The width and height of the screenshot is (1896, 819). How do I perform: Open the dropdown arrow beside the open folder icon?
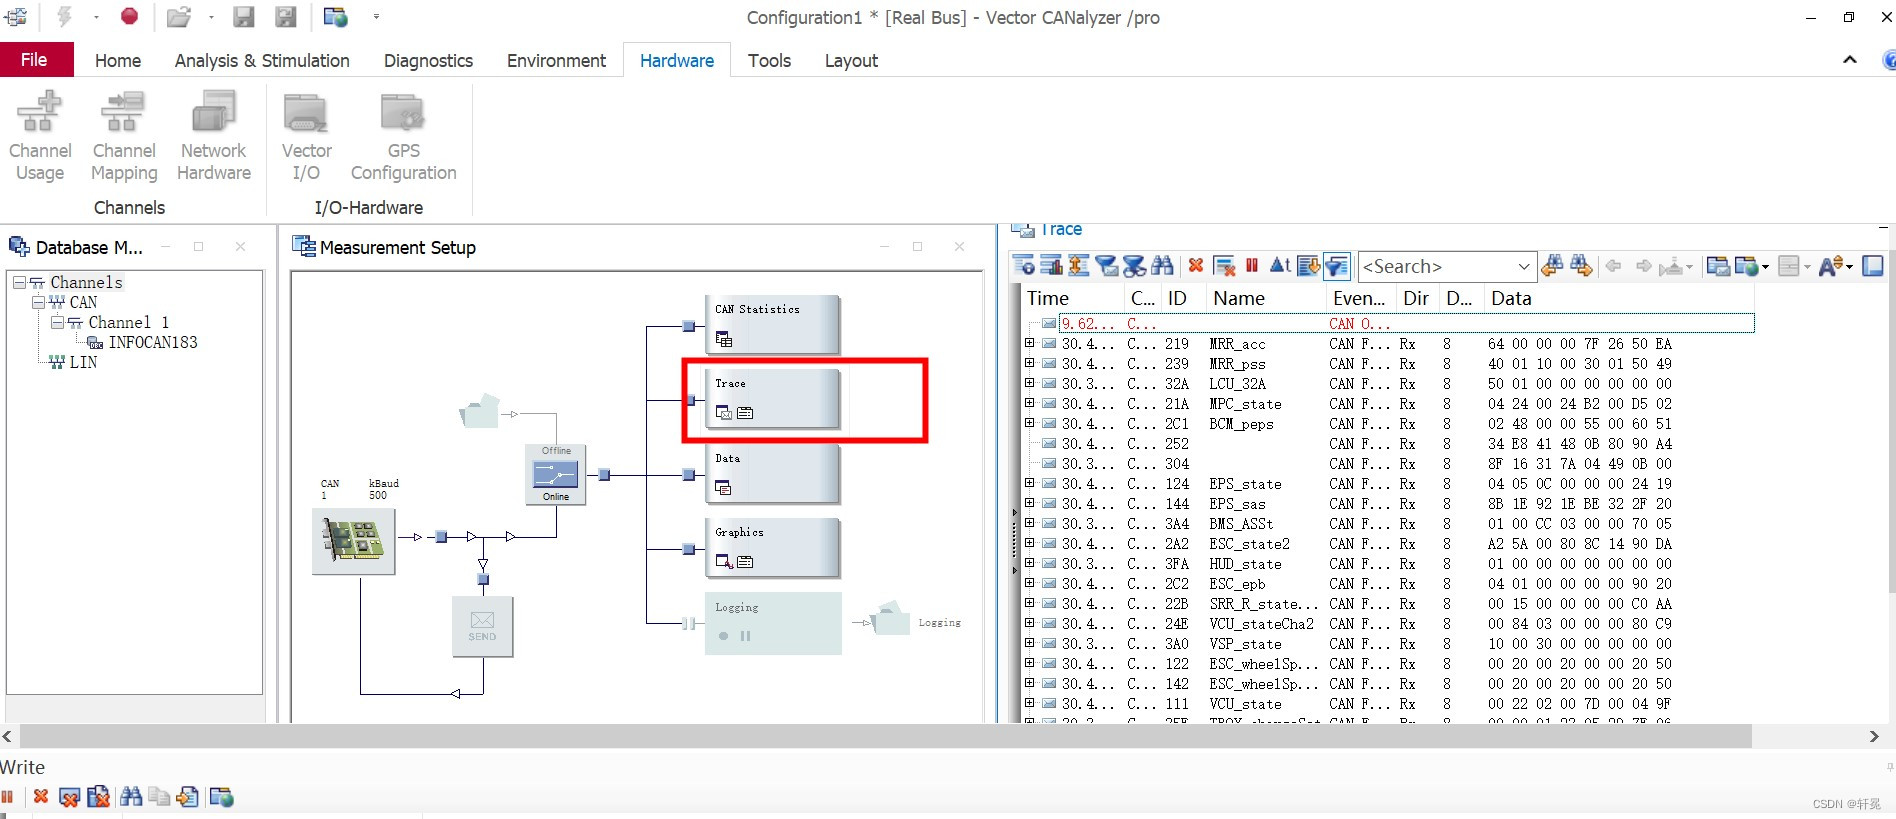click(x=211, y=17)
